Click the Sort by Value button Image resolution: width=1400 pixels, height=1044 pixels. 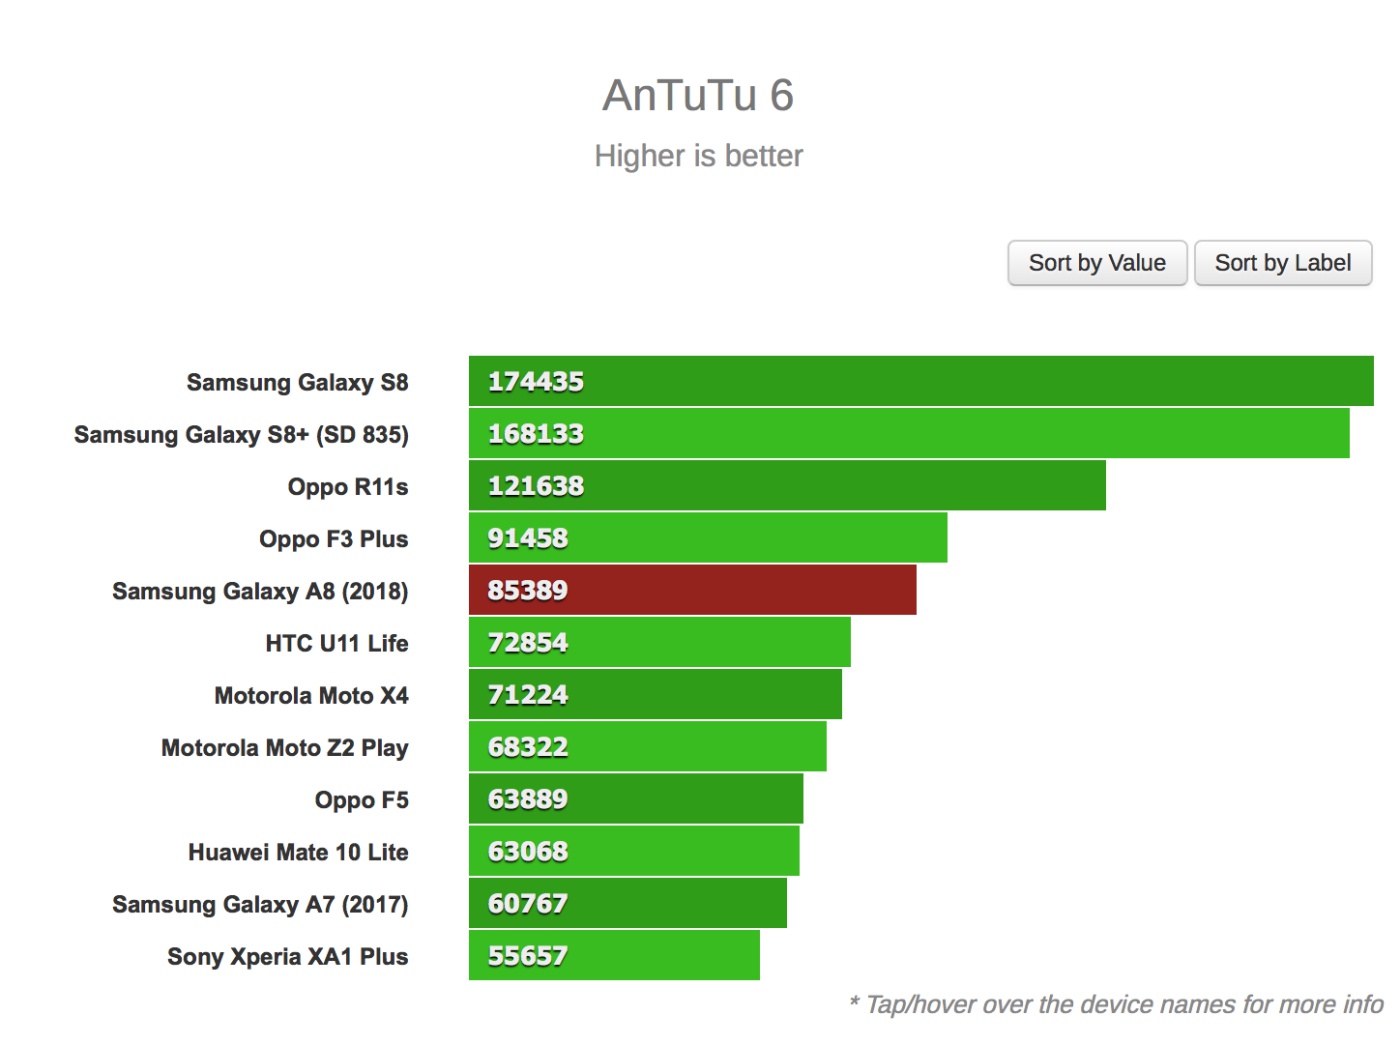(x=1097, y=263)
